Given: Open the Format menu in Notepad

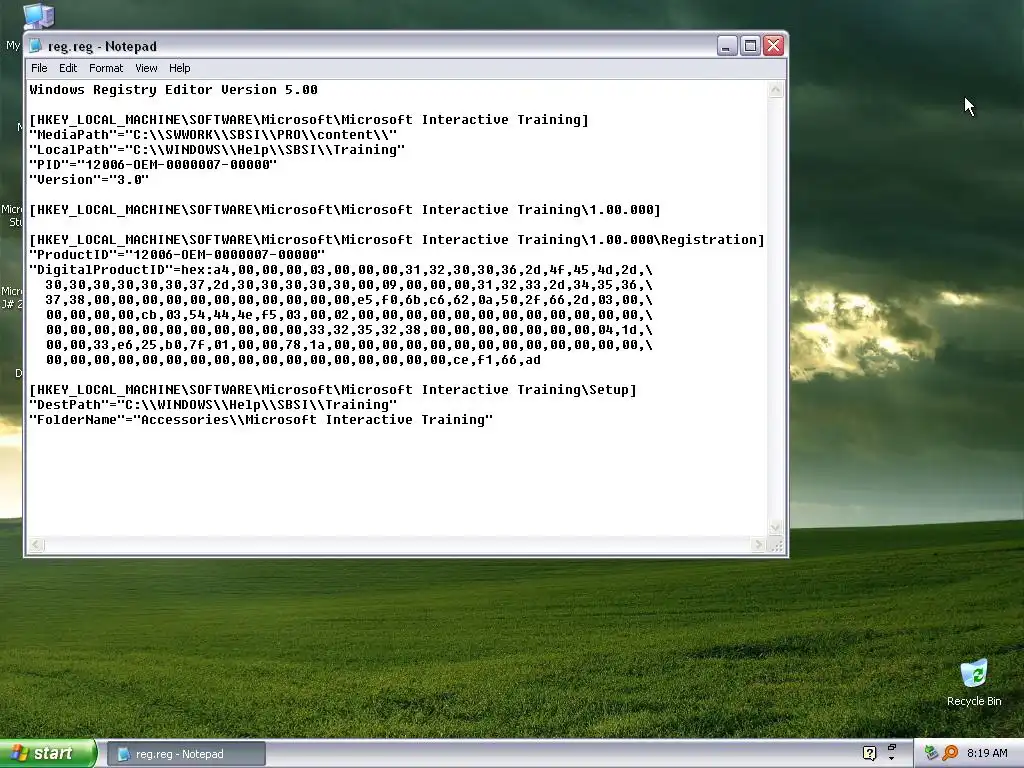Looking at the screenshot, I should coord(106,68).
